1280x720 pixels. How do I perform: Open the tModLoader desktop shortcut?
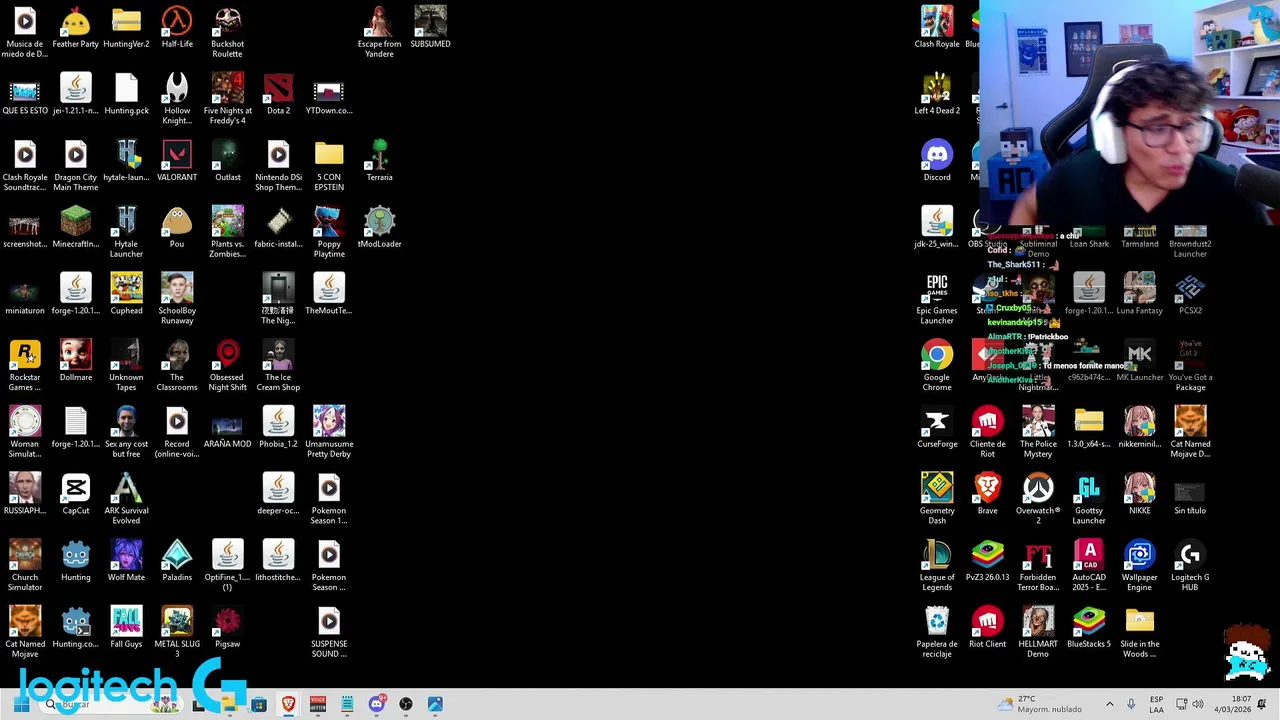(x=379, y=228)
